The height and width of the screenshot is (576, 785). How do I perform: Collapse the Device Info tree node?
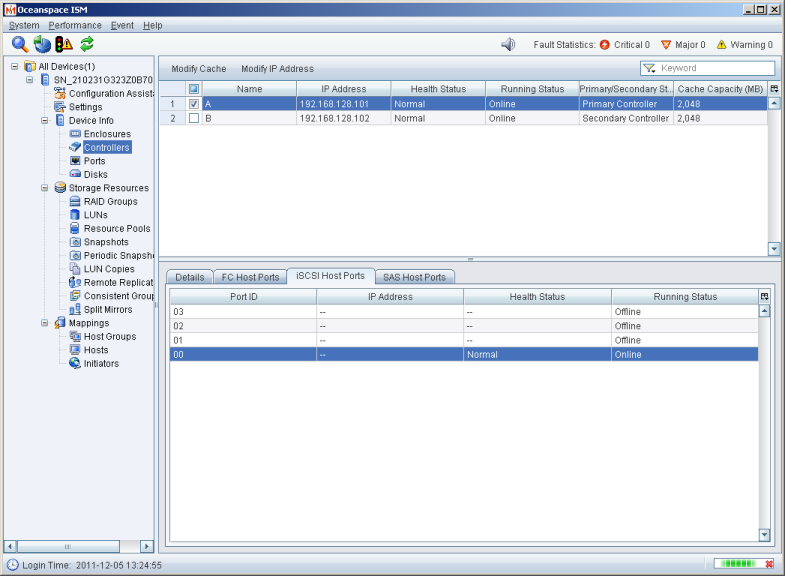click(x=45, y=120)
